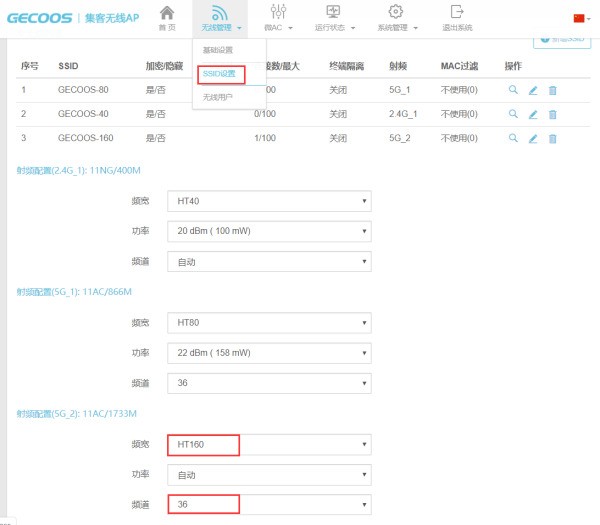Image resolution: width=600 pixels, height=525 pixels.
Task: Click the GECOOS-40 SSID name
Action: pyautogui.click(x=83, y=114)
